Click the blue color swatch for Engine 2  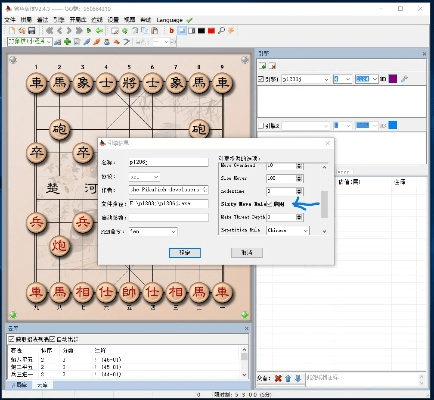393,125
